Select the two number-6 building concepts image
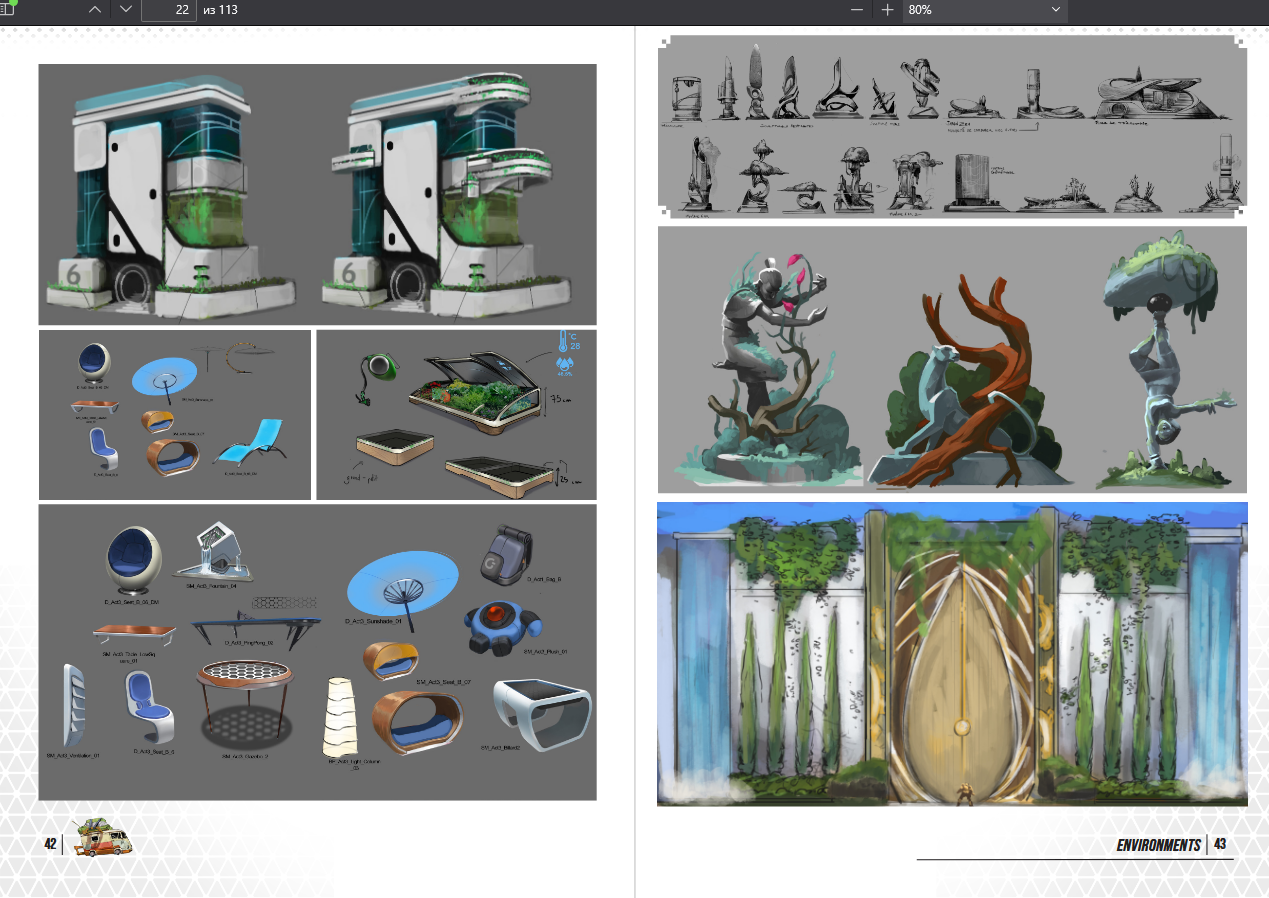This screenshot has height=898, width=1269. coord(317,194)
